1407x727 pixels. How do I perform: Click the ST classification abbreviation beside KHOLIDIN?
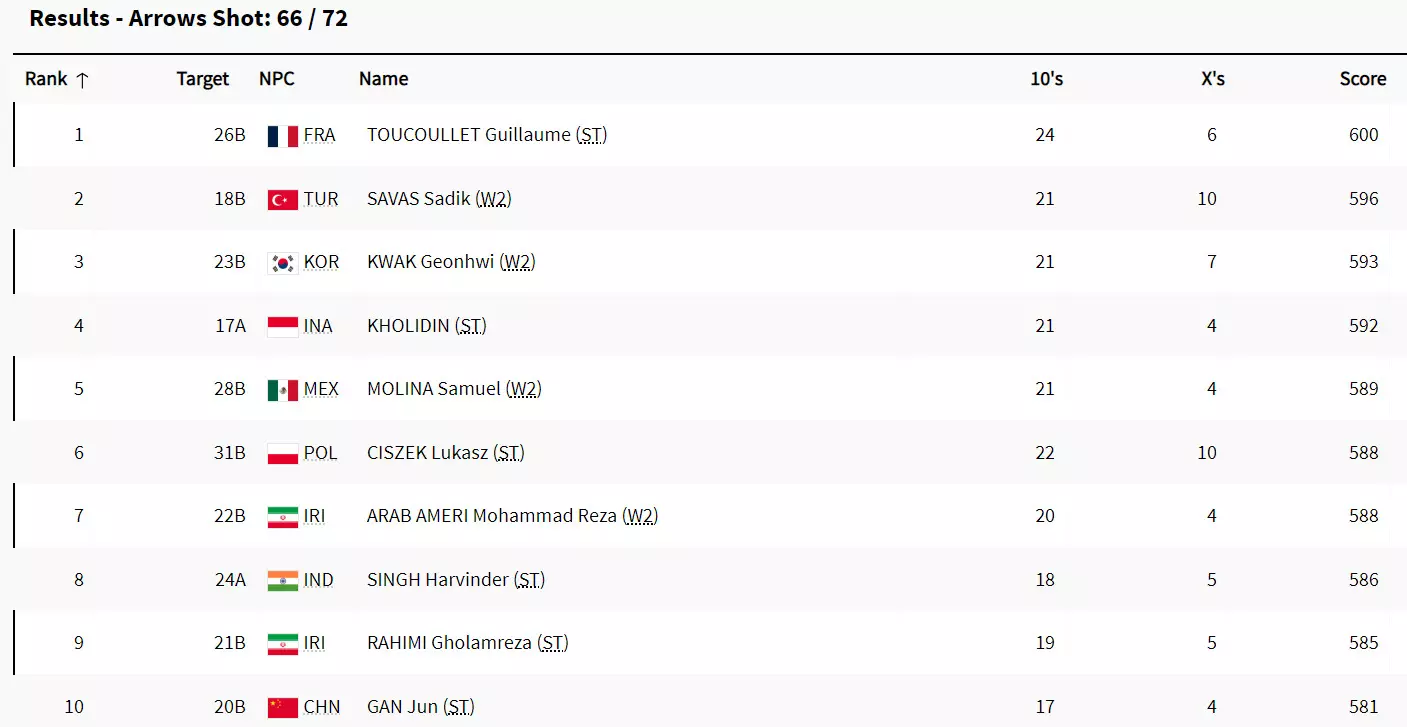coord(470,326)
